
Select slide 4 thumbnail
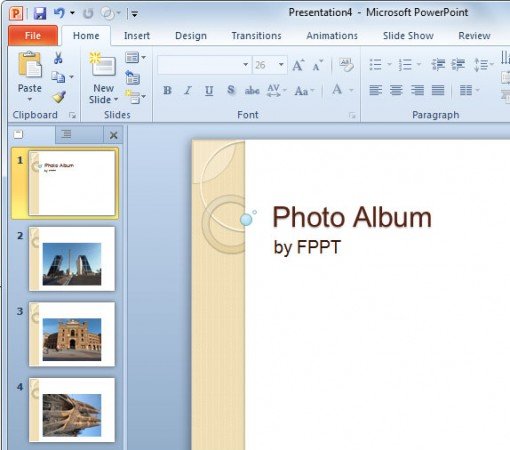pos(72,410)
